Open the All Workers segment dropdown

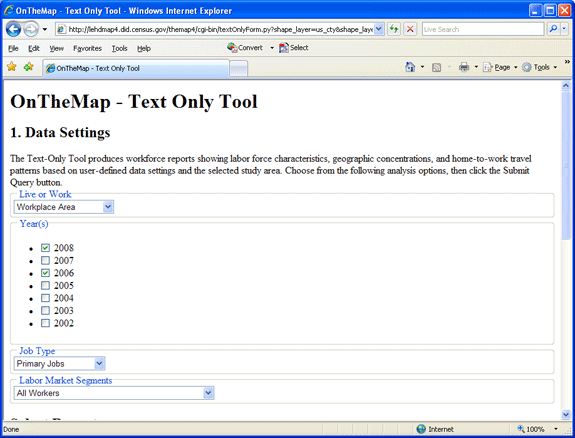tap(114, 393)
